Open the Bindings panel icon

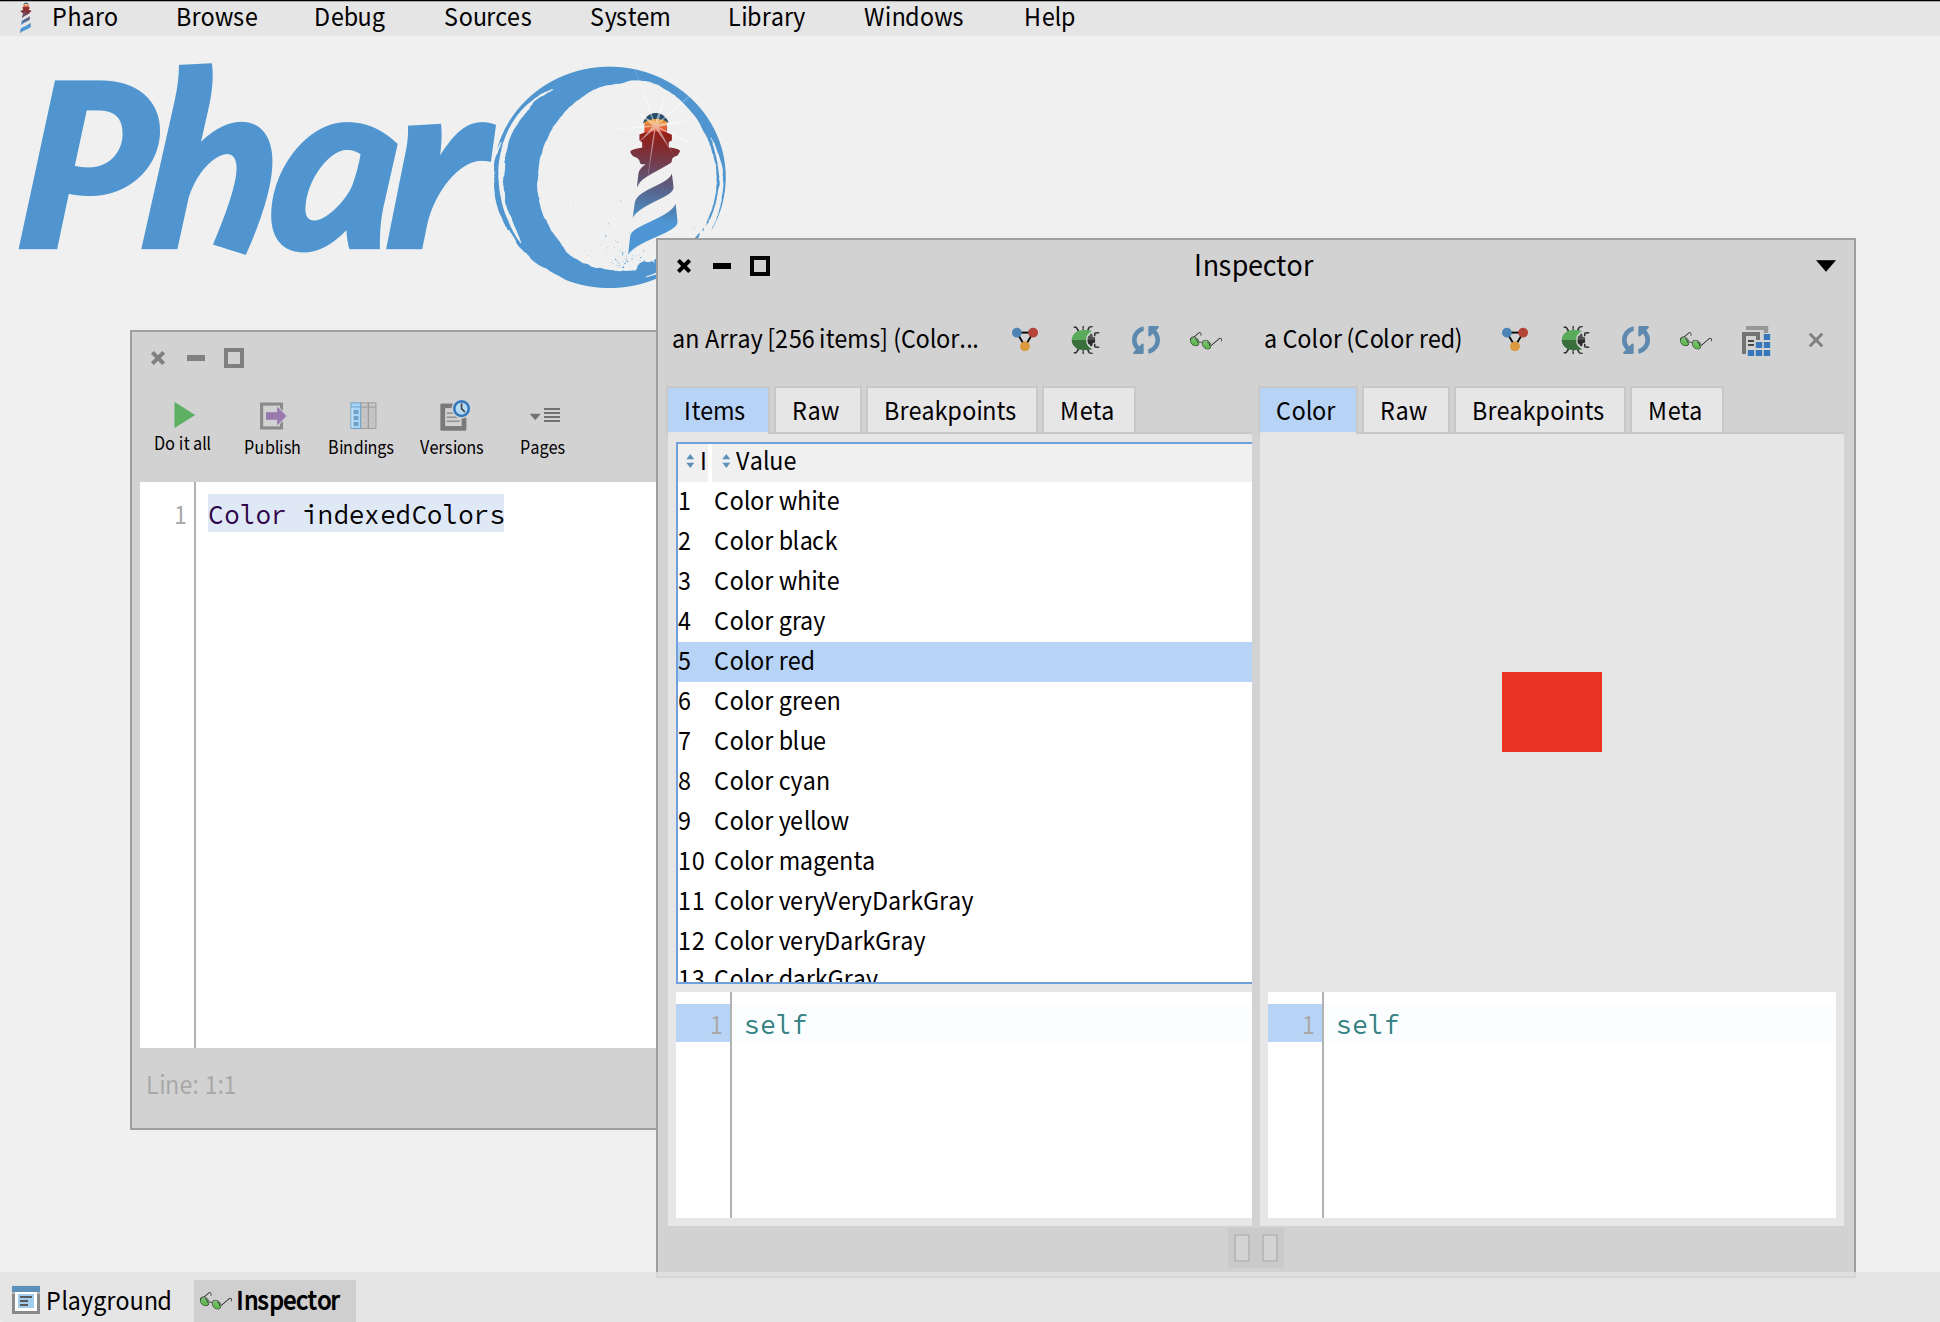pyautogui.click(x=361, y=415)
